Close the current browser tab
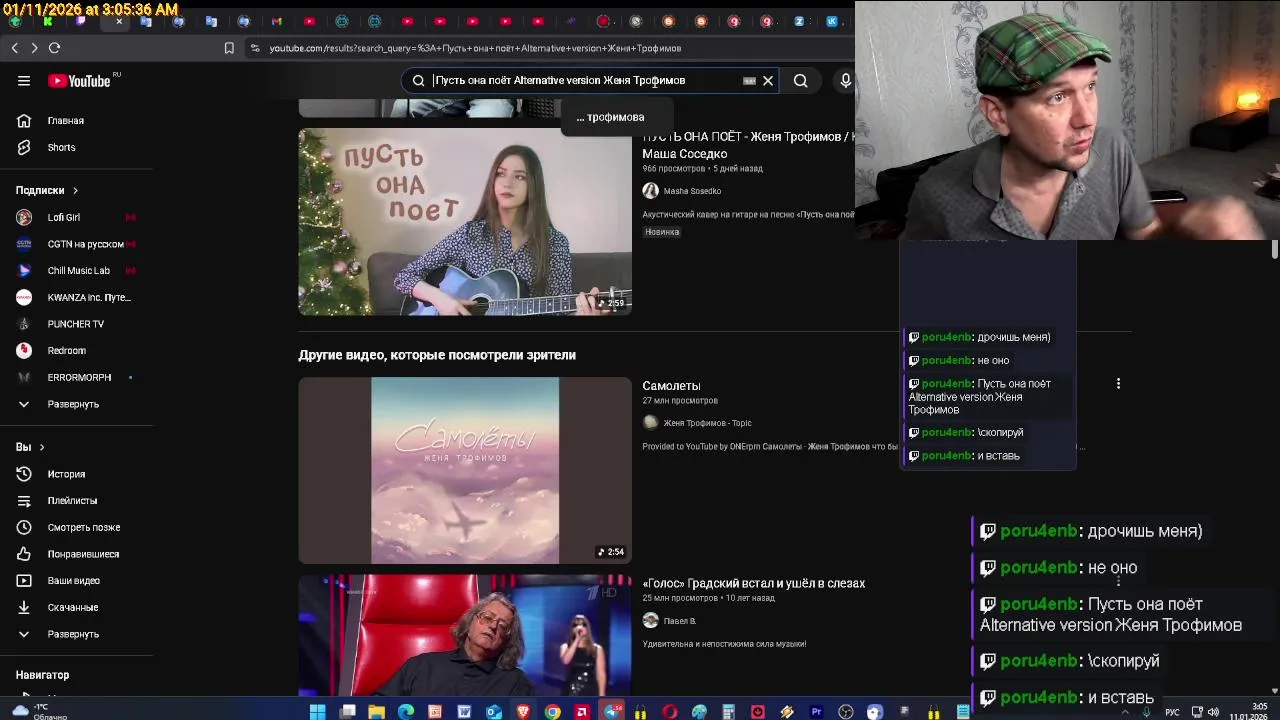 [119, 21]
